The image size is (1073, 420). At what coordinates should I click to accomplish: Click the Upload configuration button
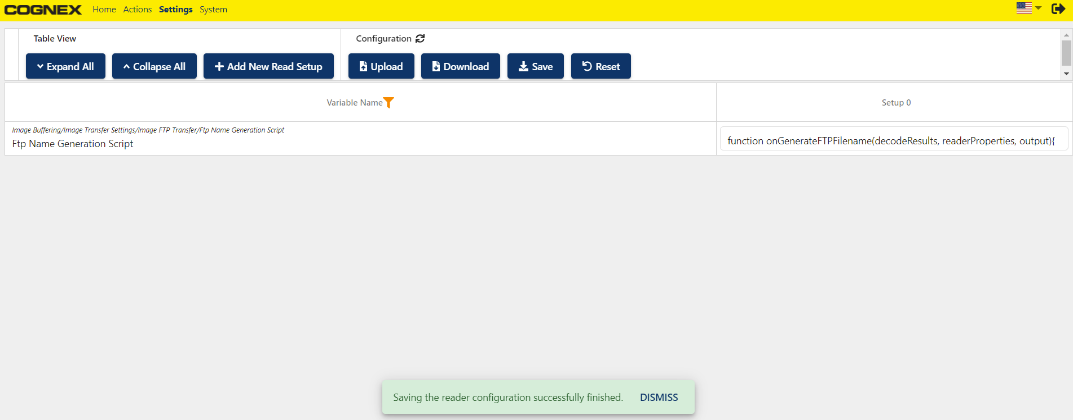[381, 66]
